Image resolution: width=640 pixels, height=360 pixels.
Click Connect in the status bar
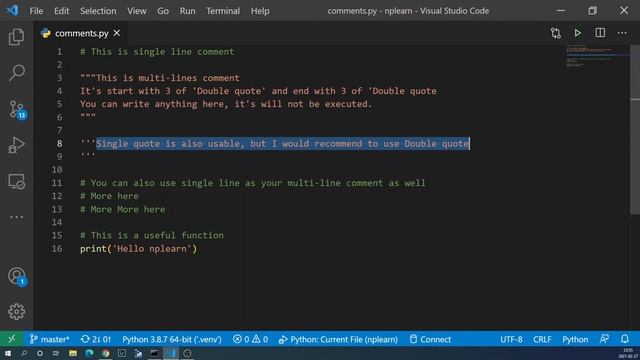(430, 339)
